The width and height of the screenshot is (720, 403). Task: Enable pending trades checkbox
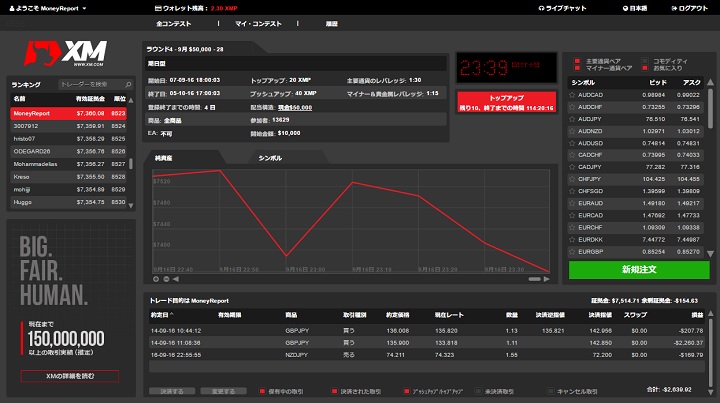coord(478,392)
